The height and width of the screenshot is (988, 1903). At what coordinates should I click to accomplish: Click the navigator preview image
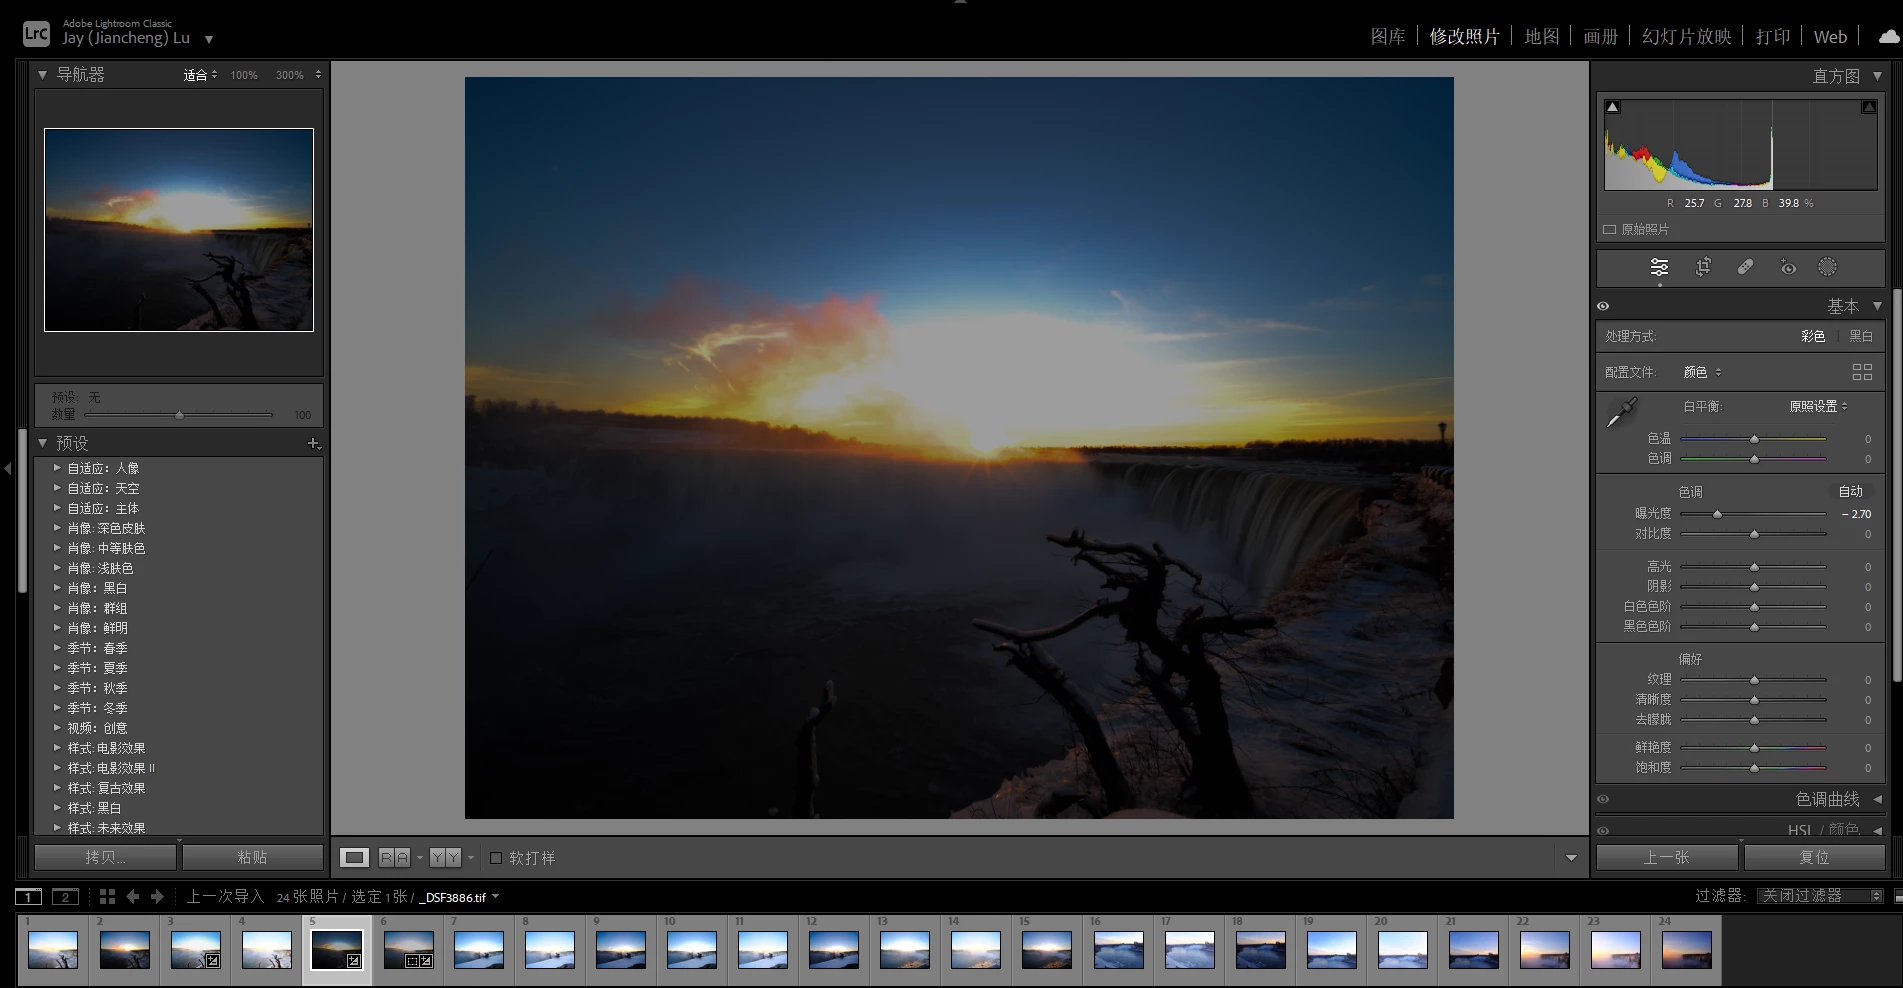pos(179,230)
